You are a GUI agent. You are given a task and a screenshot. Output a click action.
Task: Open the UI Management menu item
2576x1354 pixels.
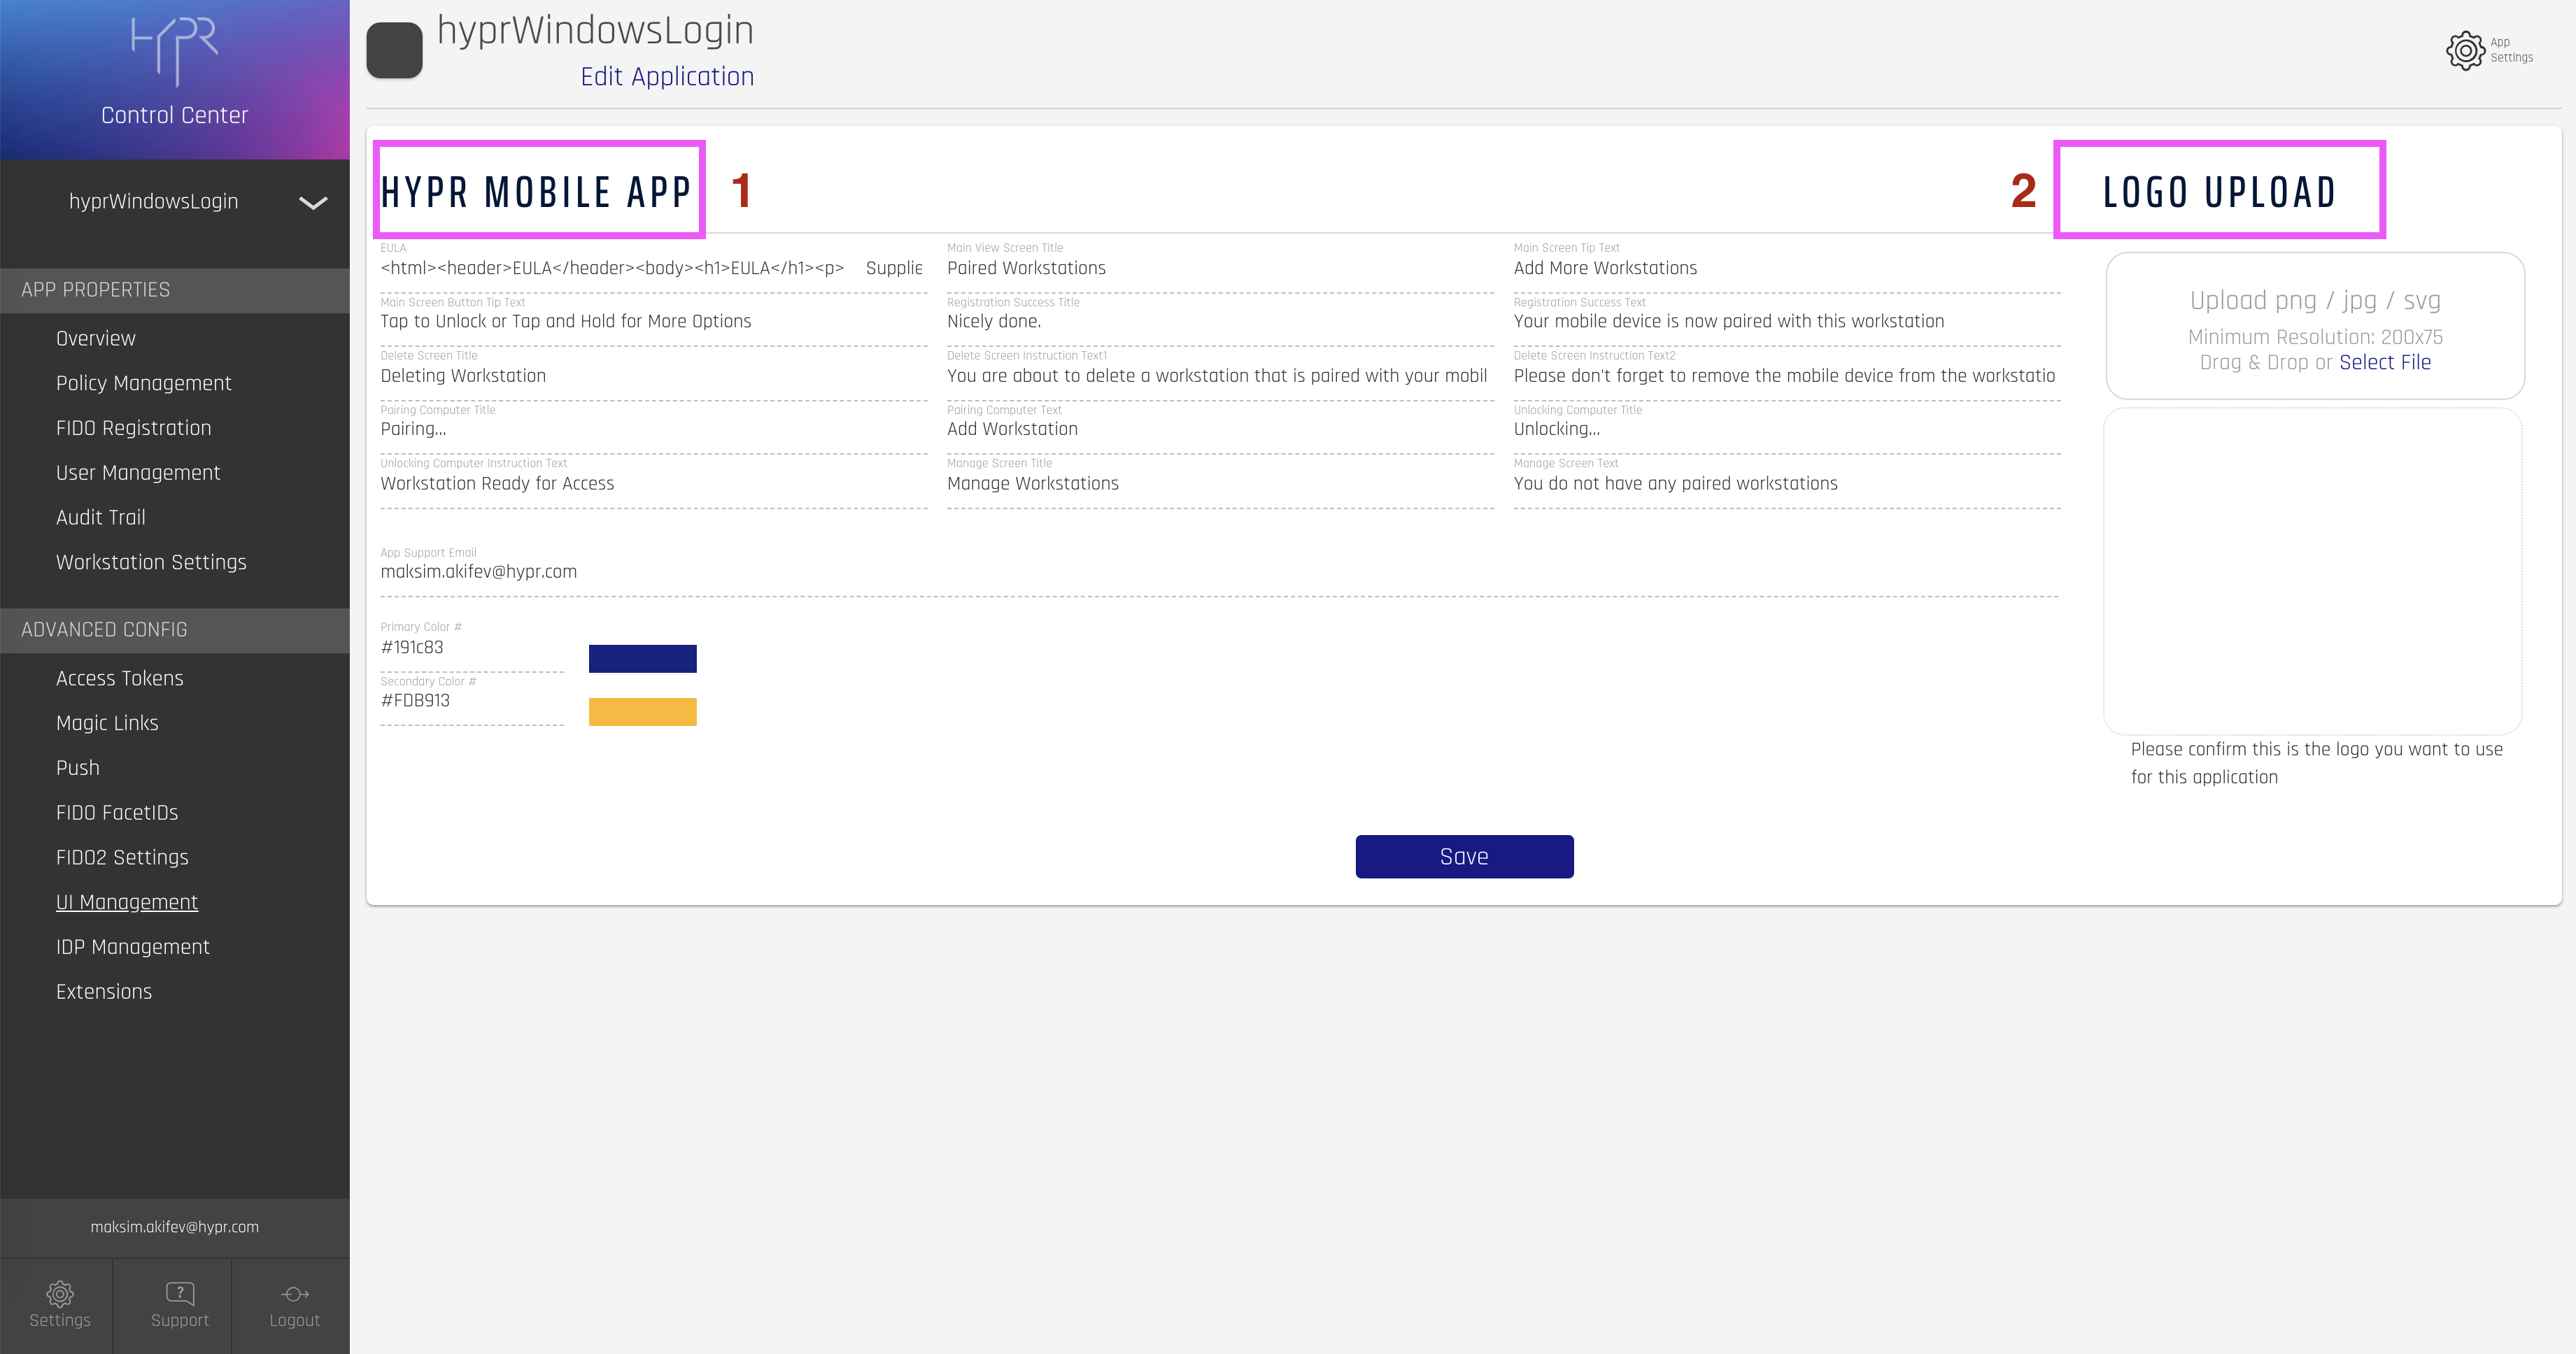(x=127, y=902)
